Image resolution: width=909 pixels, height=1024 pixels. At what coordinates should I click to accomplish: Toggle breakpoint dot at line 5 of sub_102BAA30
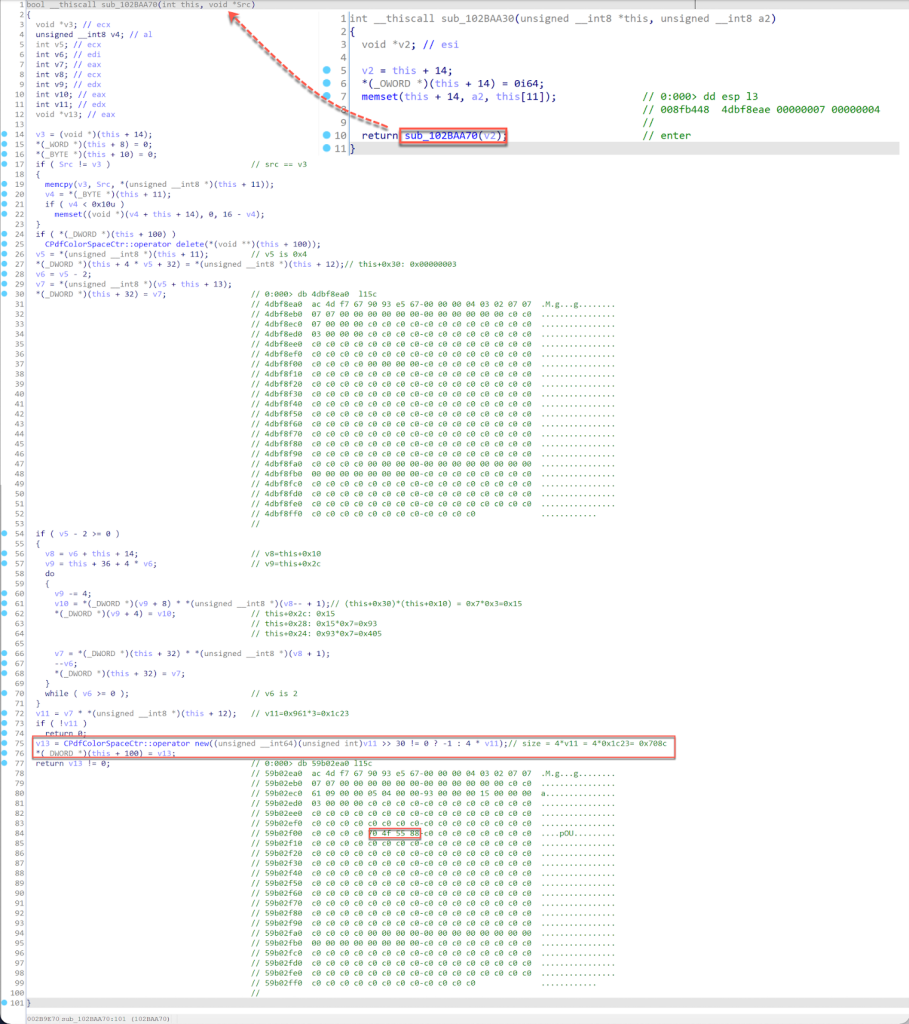[327, 70]
